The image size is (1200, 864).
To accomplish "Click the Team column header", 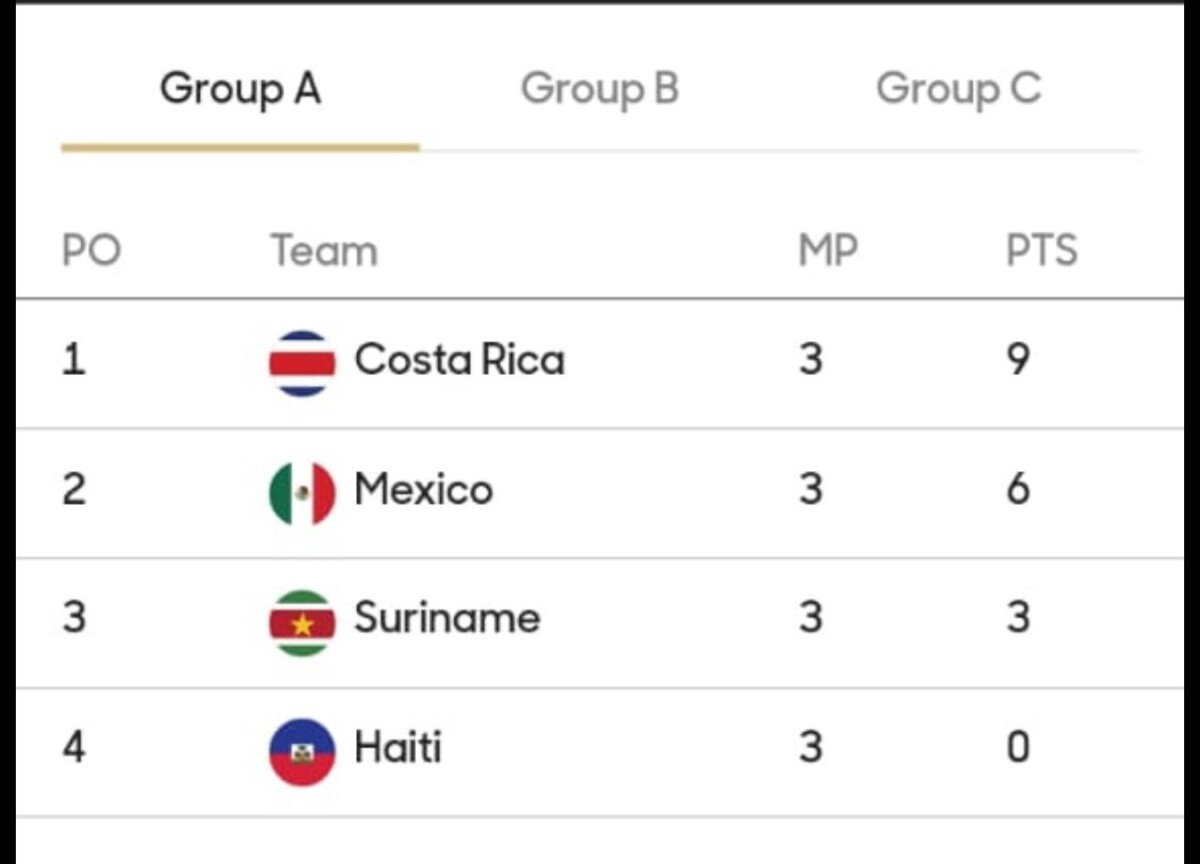I will [x=324, y=250].
